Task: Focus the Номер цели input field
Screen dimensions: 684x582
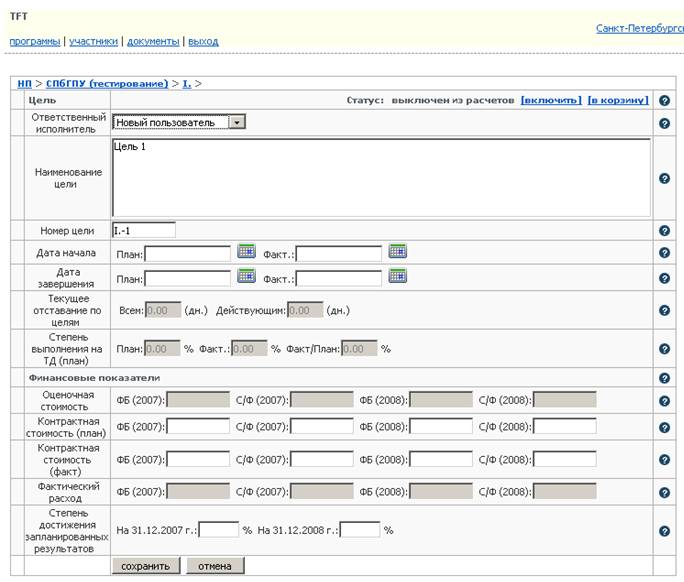Action: (x=144, y=230)
